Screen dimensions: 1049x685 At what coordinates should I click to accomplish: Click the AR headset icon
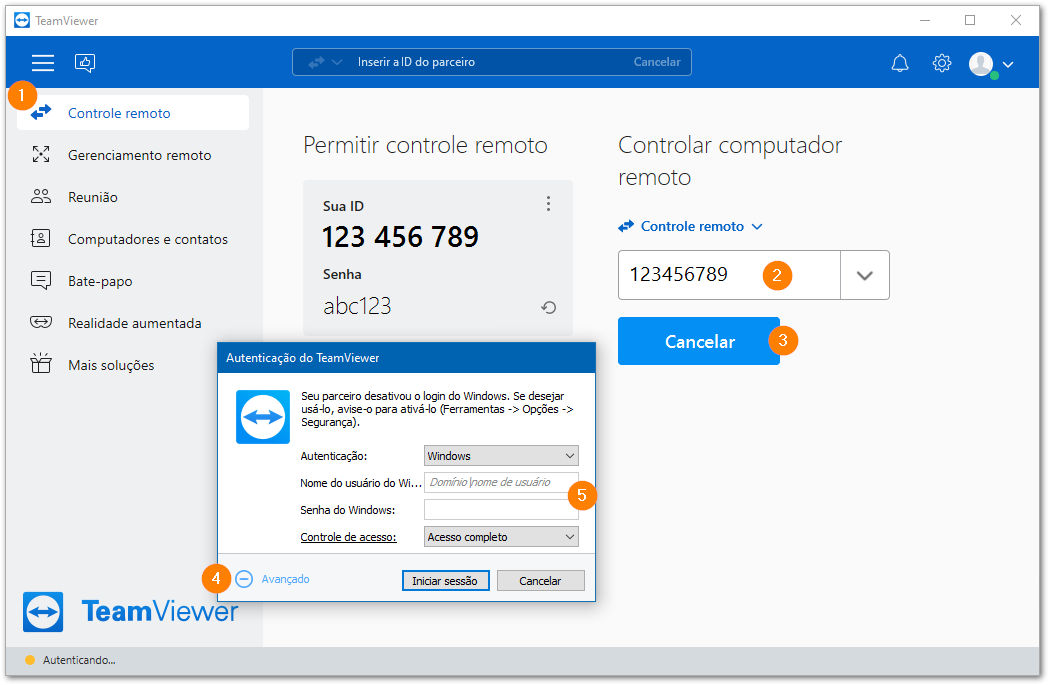[41, 322]
